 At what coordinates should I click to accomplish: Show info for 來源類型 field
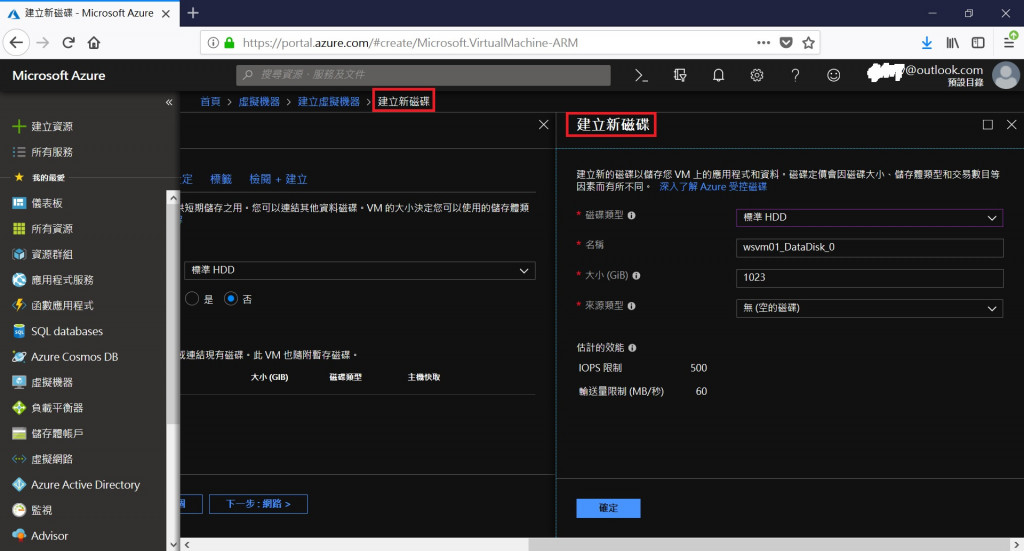[632, 306]
